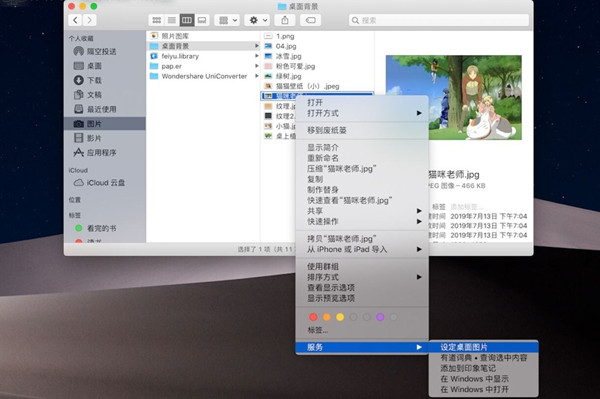This screenshot has width=600, height=399.
Task: Click the share toolbar icon
Action: [285, 20]
